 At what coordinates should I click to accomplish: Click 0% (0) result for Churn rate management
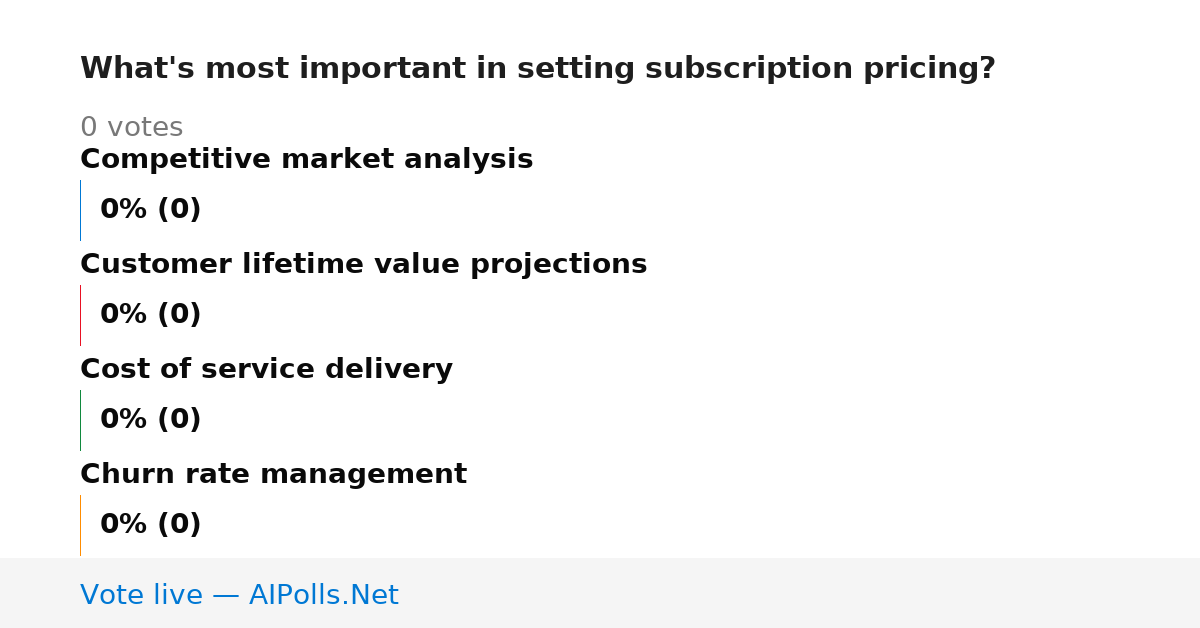coord(151,525)
